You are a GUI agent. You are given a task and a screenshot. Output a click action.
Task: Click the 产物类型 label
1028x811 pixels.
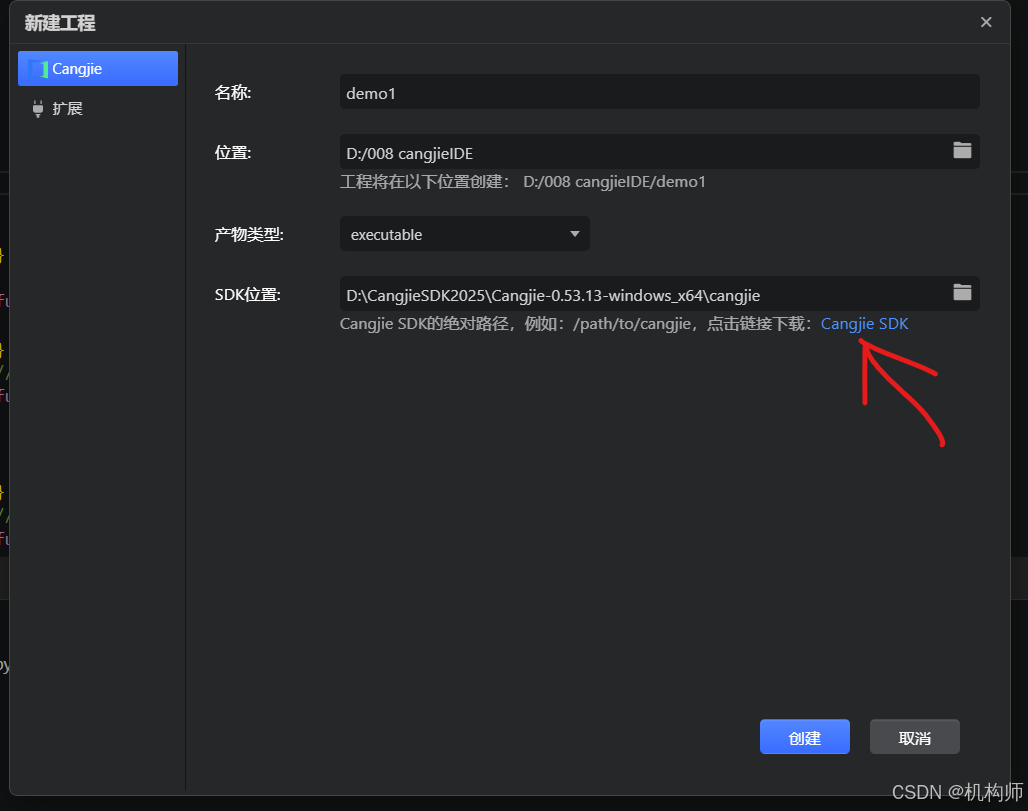pos(249,234)
